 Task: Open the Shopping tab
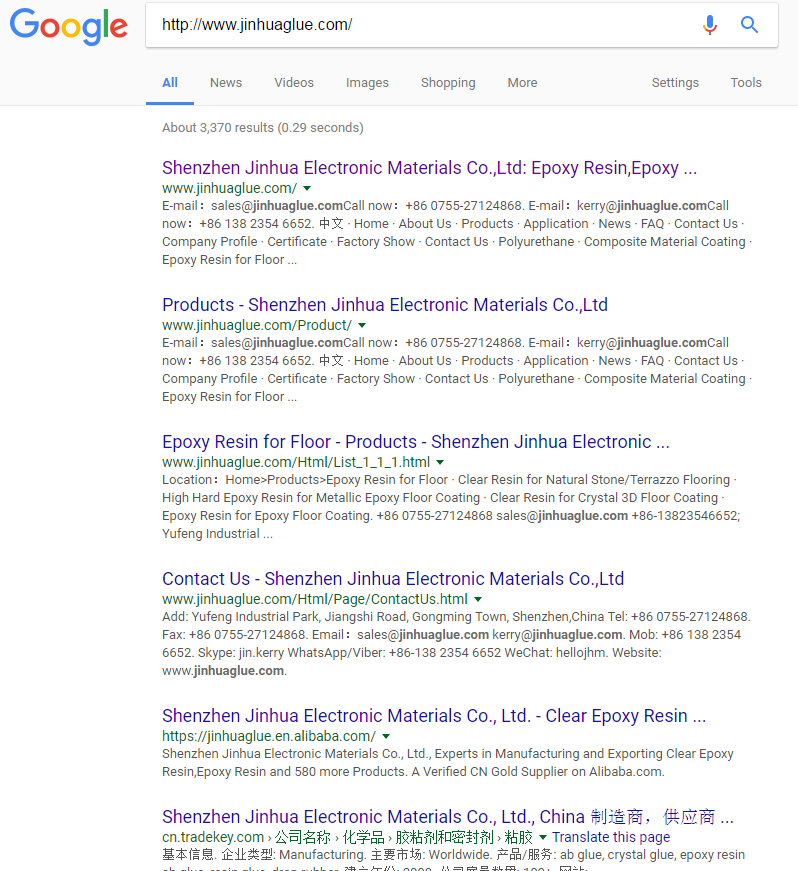tap(448, 83)
